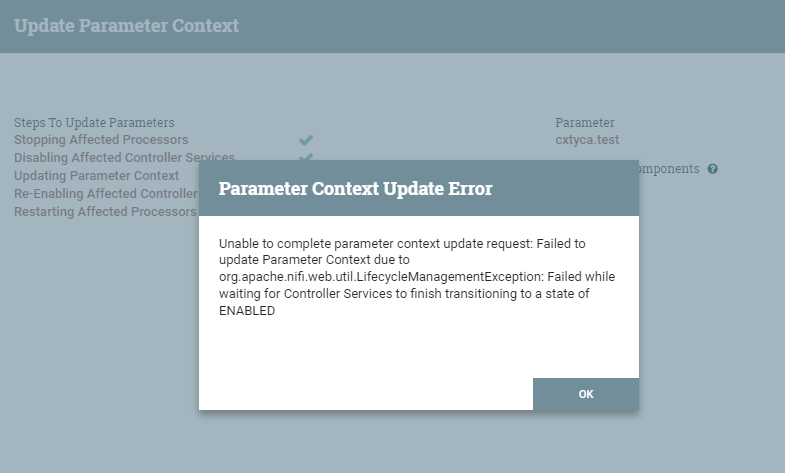Select the word ENABLED in the error message

(247, 311)
